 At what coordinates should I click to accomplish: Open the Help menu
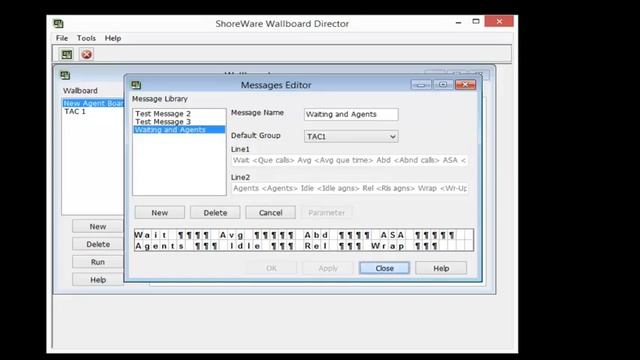click(113, 38)
